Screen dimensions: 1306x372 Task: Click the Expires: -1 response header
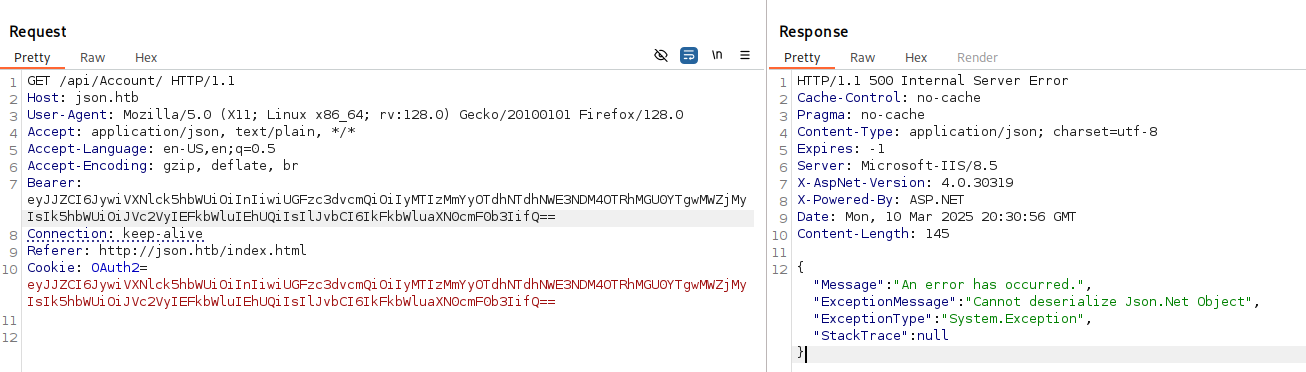coord(841,149)
